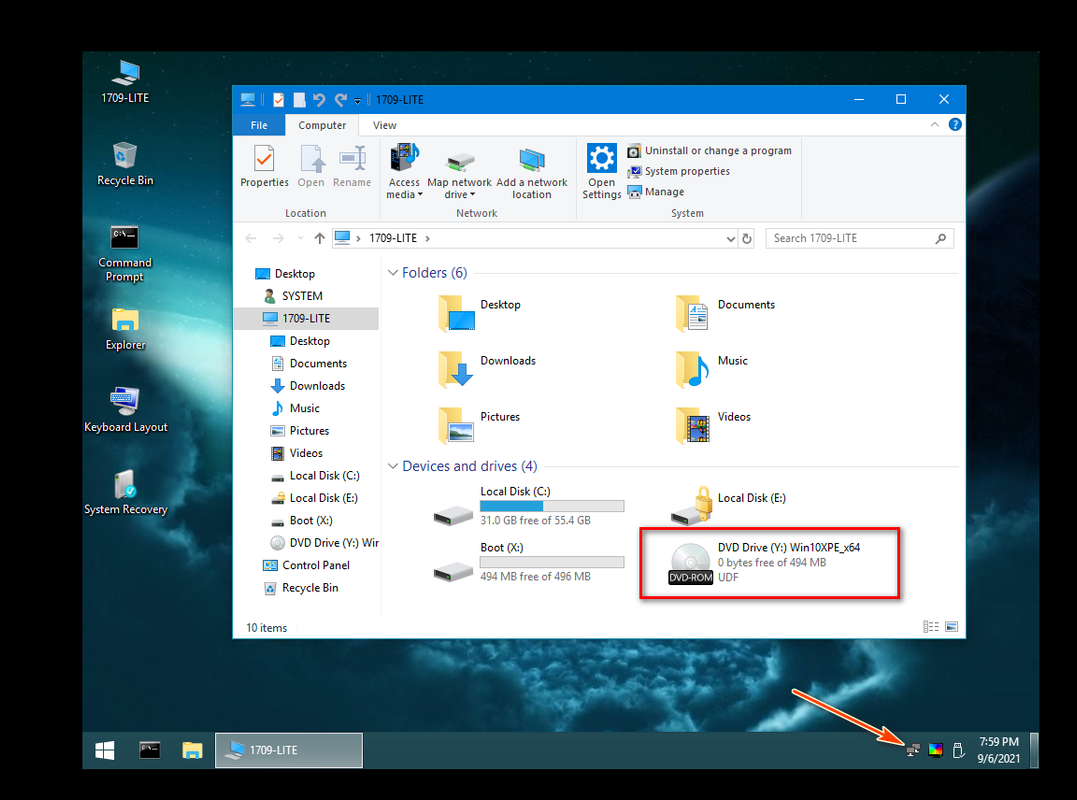1077x800 pixels.
Task: Go up one level with Up arrow
Action: point(319,238)
